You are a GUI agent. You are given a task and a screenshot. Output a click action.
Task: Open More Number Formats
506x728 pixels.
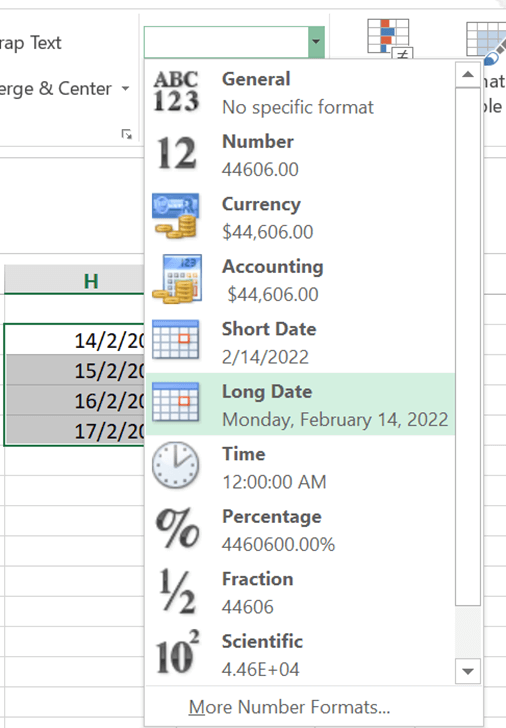tap(289, 707)
